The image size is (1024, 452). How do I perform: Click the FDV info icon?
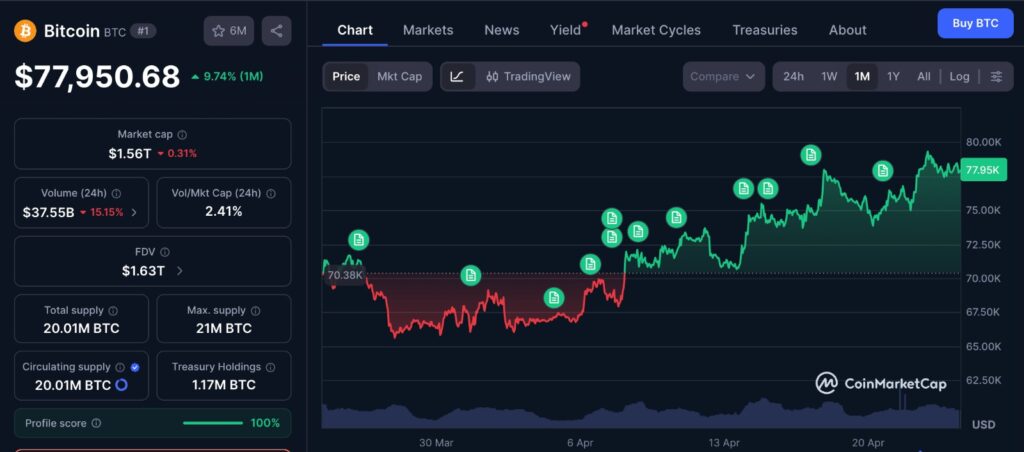pos(165,252)
